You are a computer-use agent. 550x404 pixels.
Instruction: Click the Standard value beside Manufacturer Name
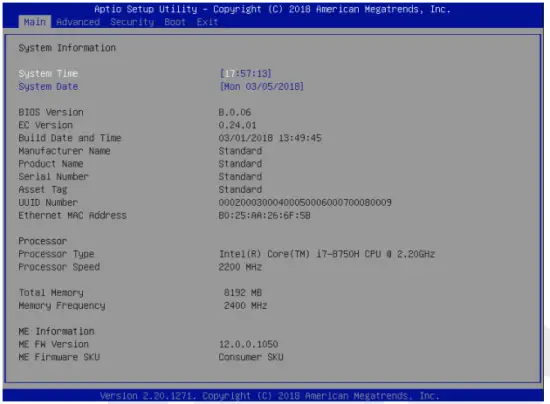[x=240, y=151]
